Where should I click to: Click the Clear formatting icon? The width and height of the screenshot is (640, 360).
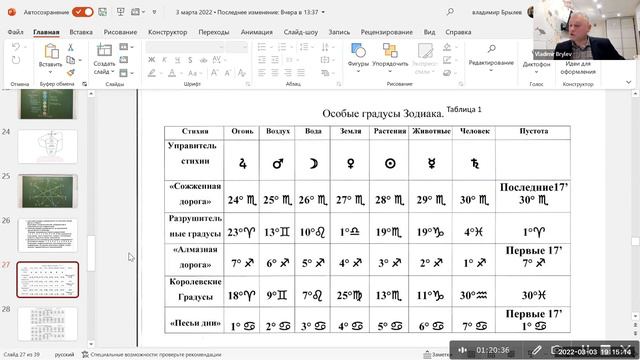[x=242, y=73]
